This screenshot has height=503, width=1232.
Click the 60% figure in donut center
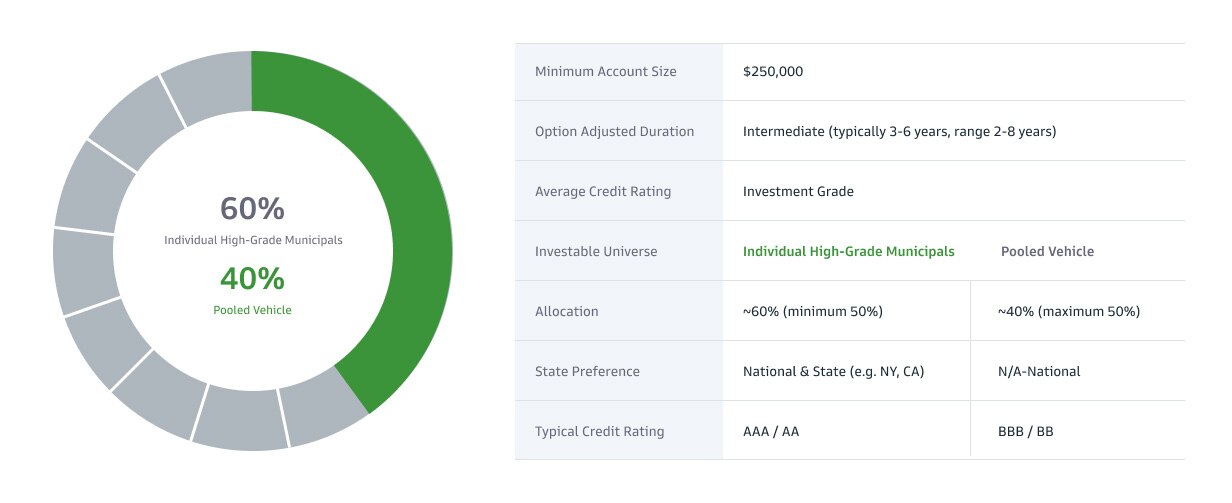(252, 209)
